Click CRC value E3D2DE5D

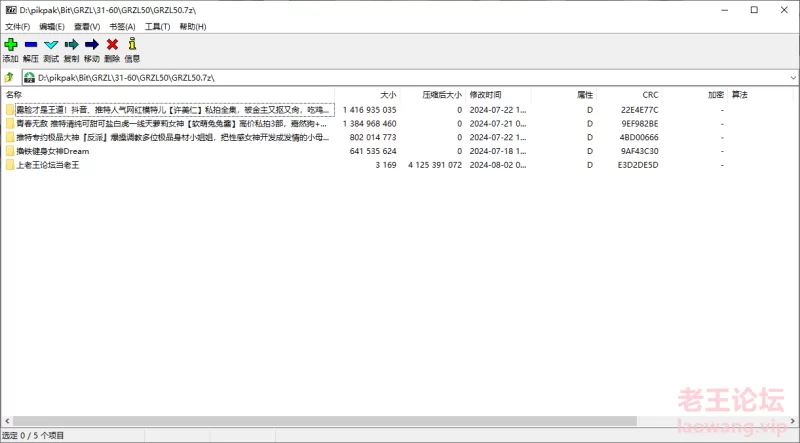point(638,165)
